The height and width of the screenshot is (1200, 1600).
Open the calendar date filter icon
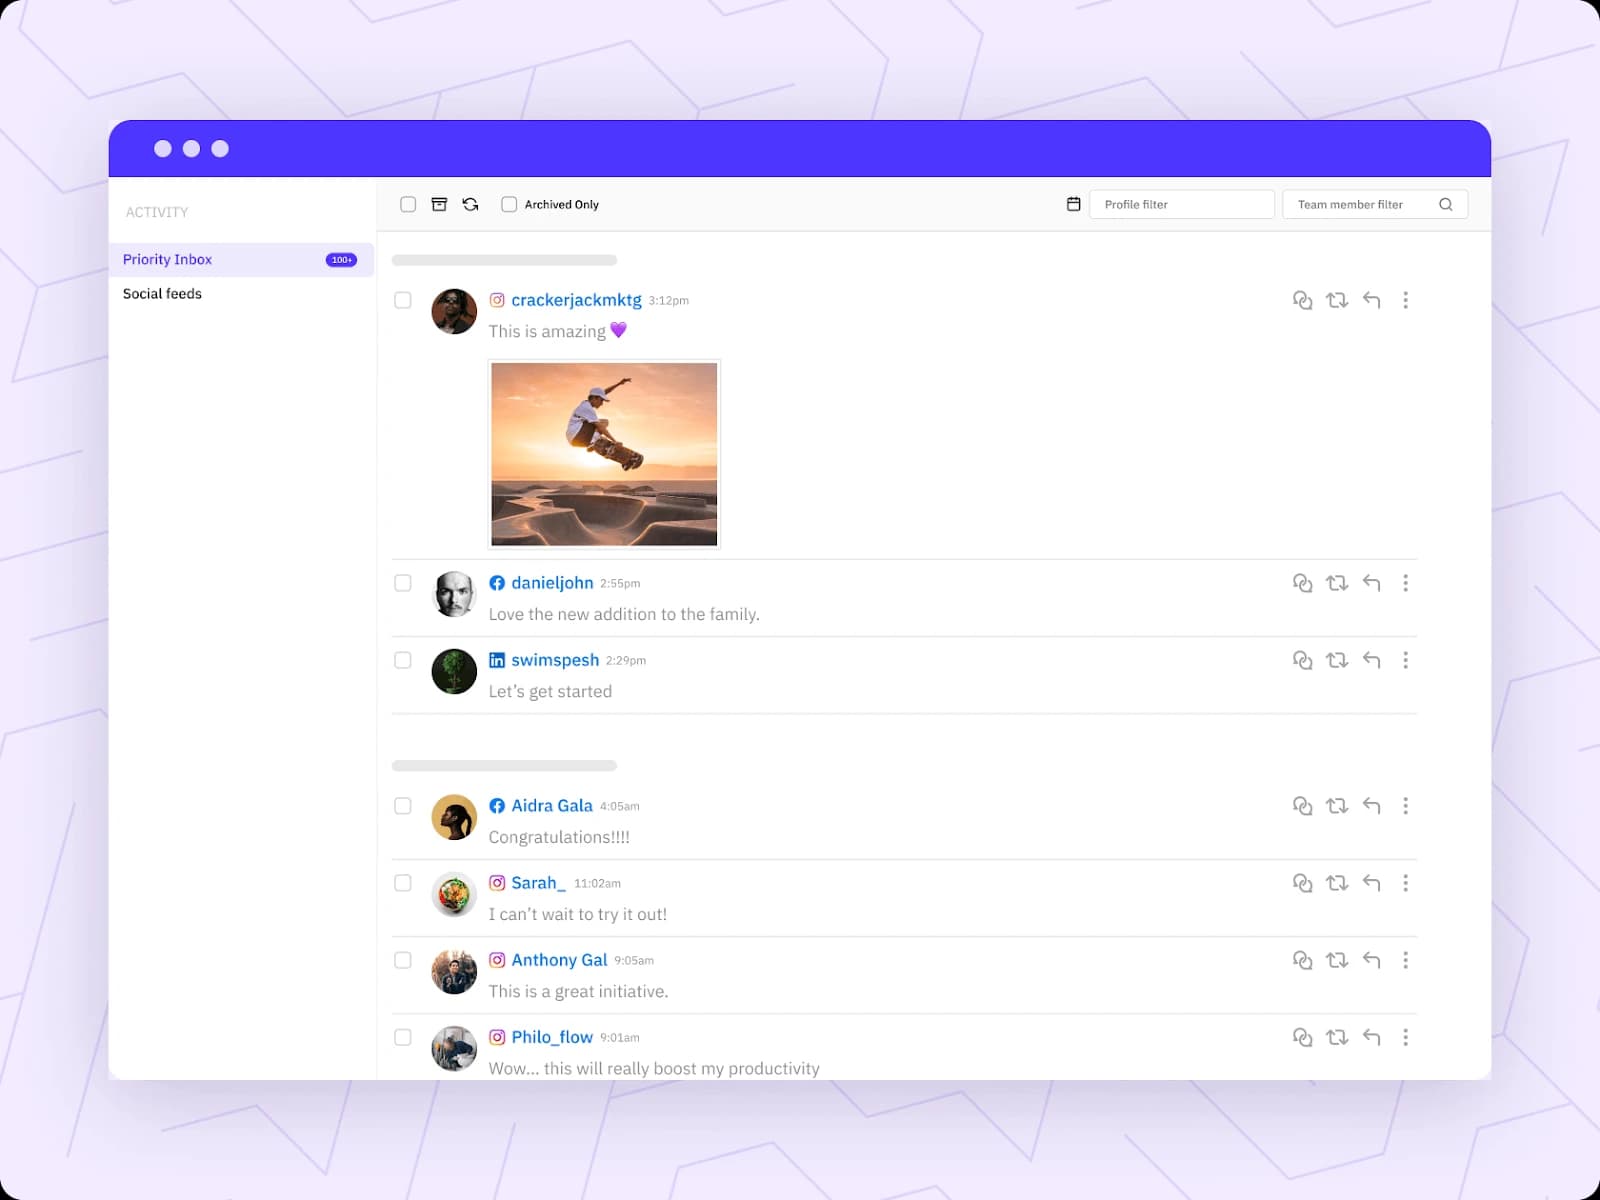(1073, 204)
